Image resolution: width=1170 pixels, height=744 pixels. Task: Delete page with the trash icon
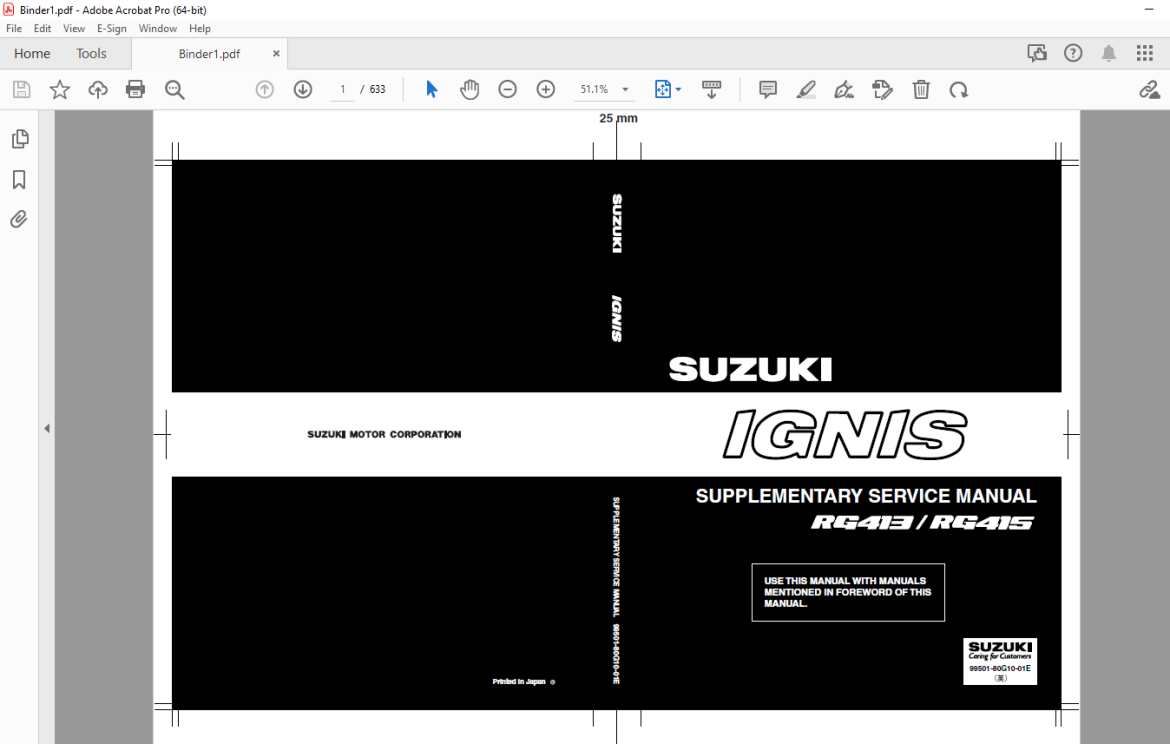click(x=921, y=90)
